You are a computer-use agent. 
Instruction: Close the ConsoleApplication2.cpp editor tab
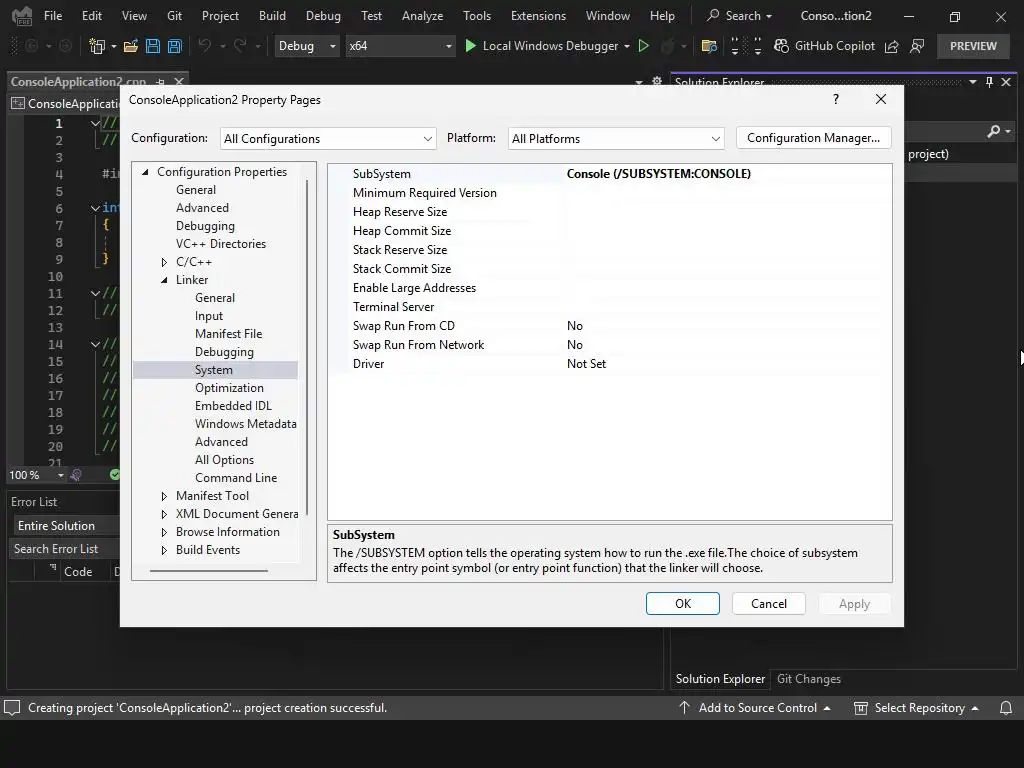click(x=179, y=82)
